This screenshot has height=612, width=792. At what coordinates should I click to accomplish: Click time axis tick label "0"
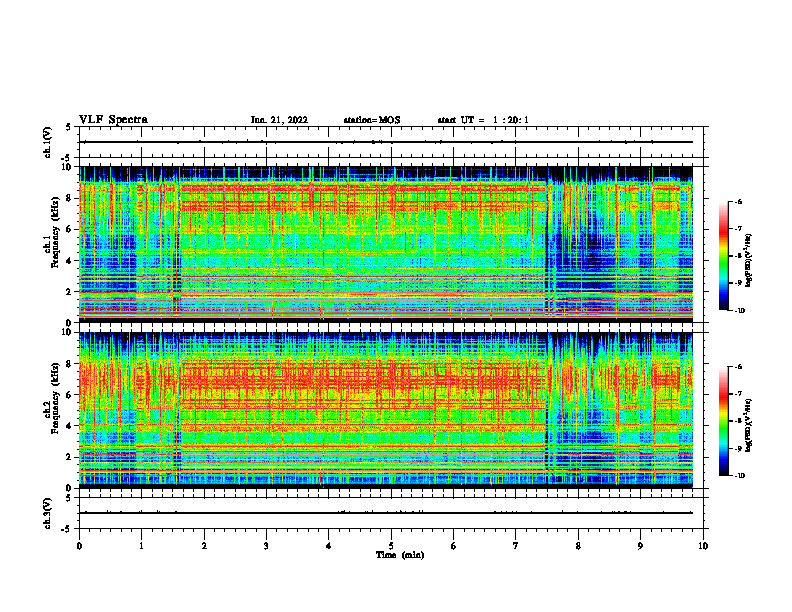79,546
